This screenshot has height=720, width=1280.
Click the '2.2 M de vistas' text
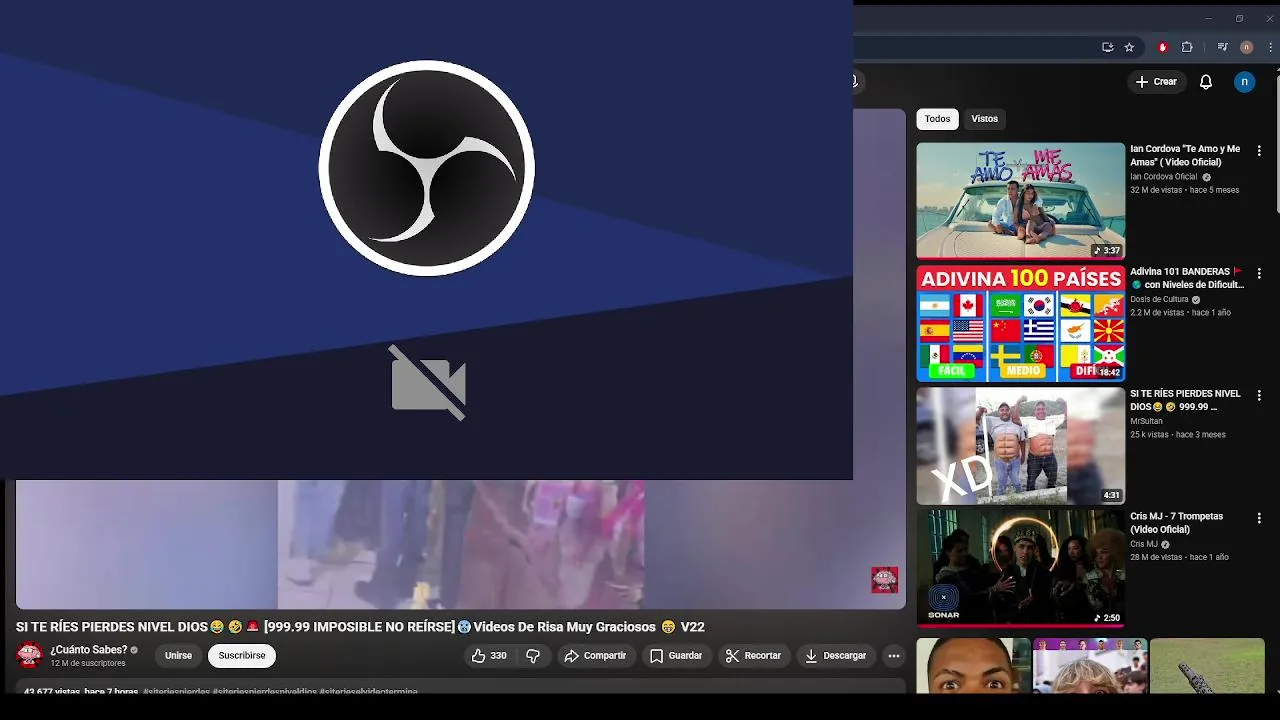click(1157, 312)
